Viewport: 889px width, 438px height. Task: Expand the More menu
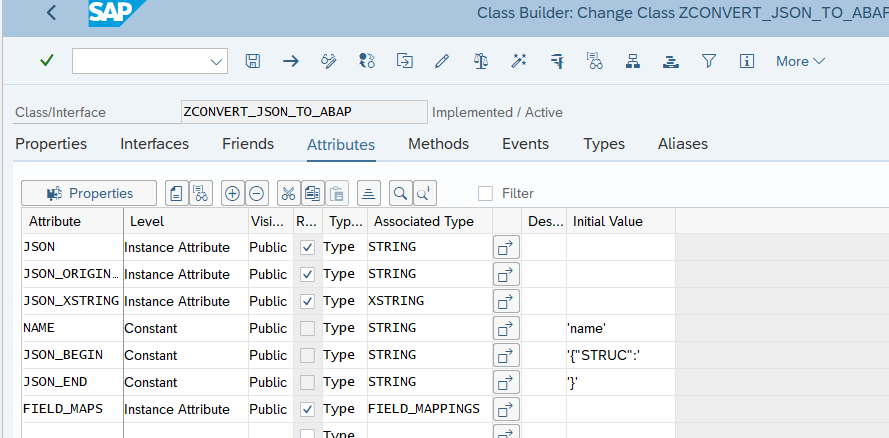pyautogui.click(x=801, y=61)
